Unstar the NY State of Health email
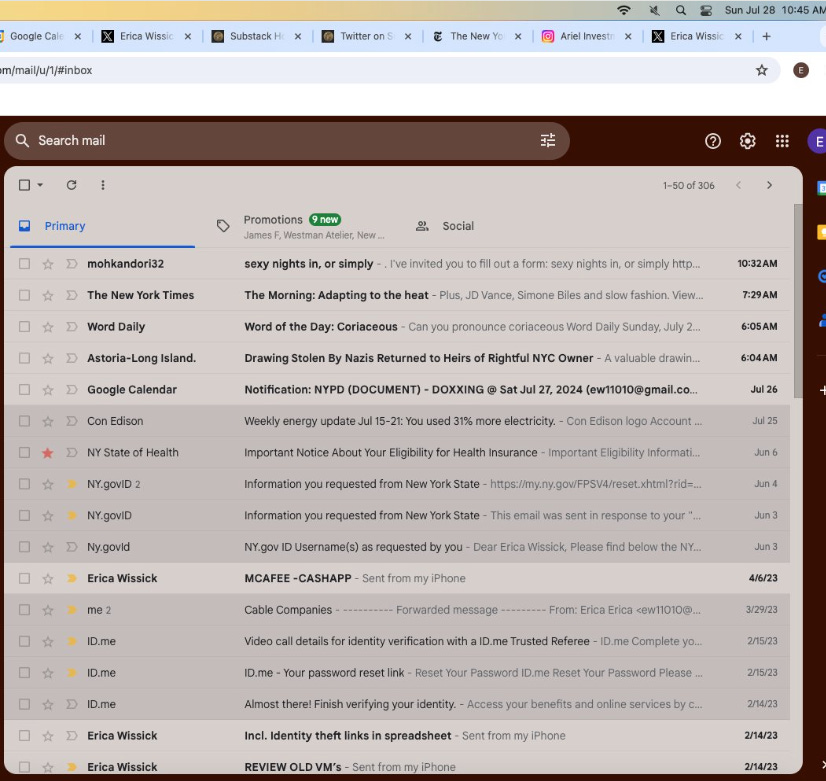This screenshot has height=781, width=826. coord(48,452)
